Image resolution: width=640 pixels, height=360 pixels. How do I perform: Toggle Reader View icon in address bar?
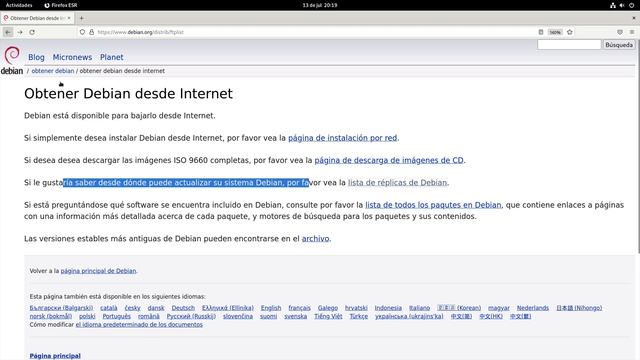(x=541, y=32)
